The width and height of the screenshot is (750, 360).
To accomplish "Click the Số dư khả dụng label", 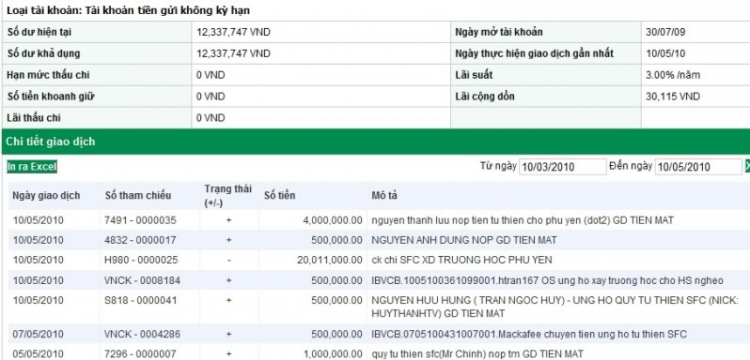I will (x=44, y=54).
